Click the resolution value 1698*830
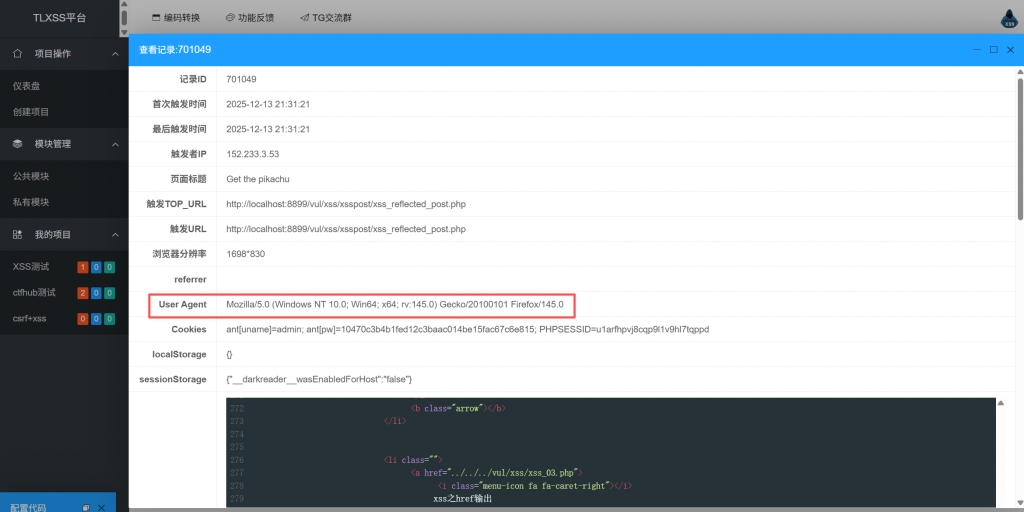The image size is (1024, 512). tap(246, 254)
